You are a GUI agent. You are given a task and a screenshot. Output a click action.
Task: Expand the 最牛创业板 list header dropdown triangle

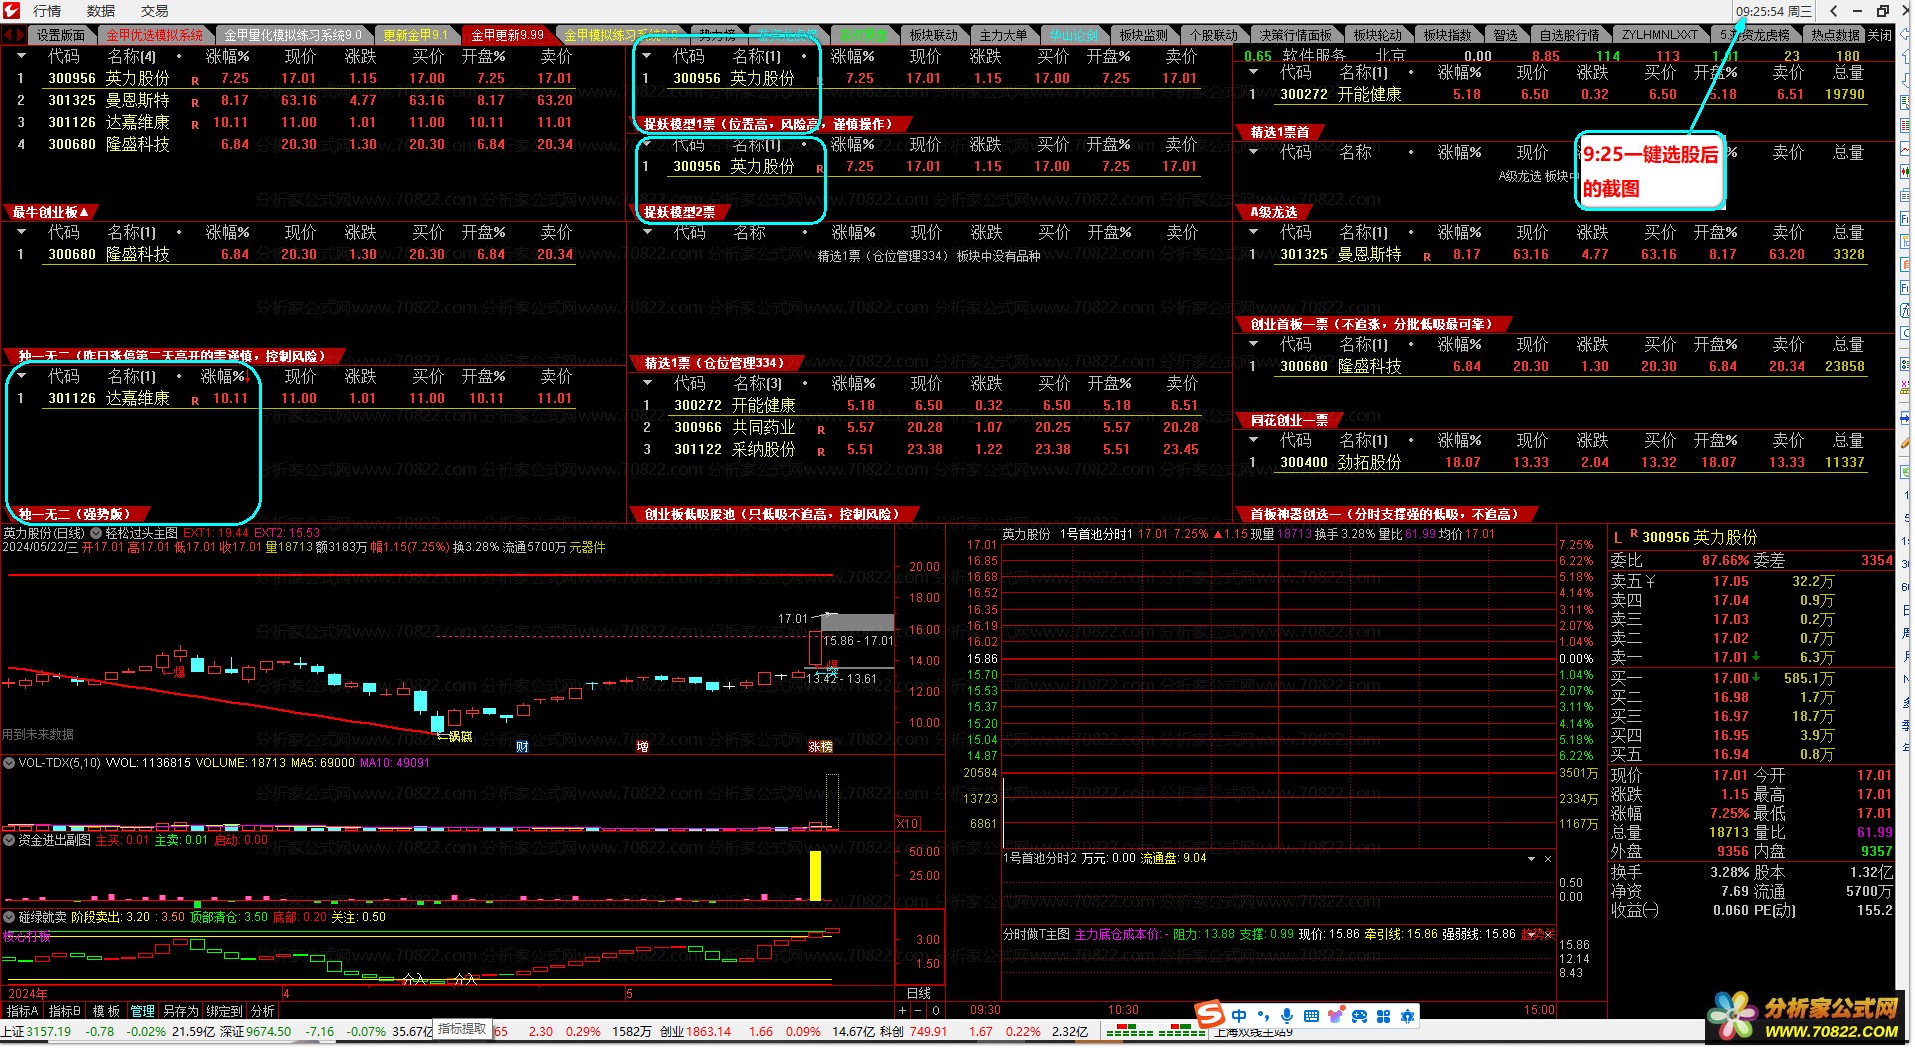click(21, 232)
